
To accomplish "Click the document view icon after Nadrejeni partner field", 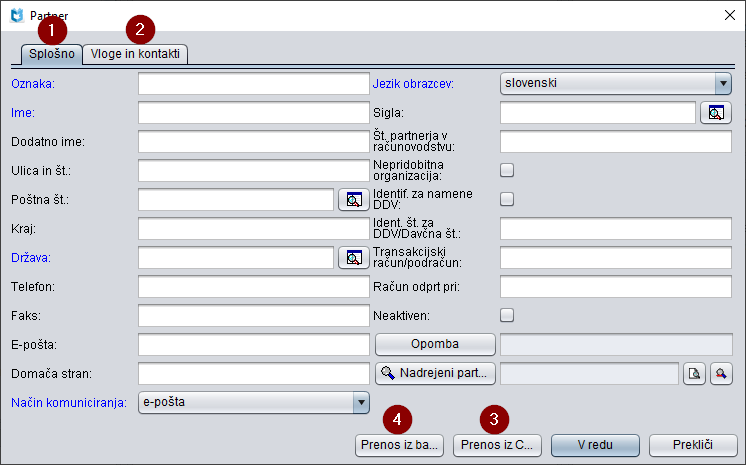I will coord(694,374).
